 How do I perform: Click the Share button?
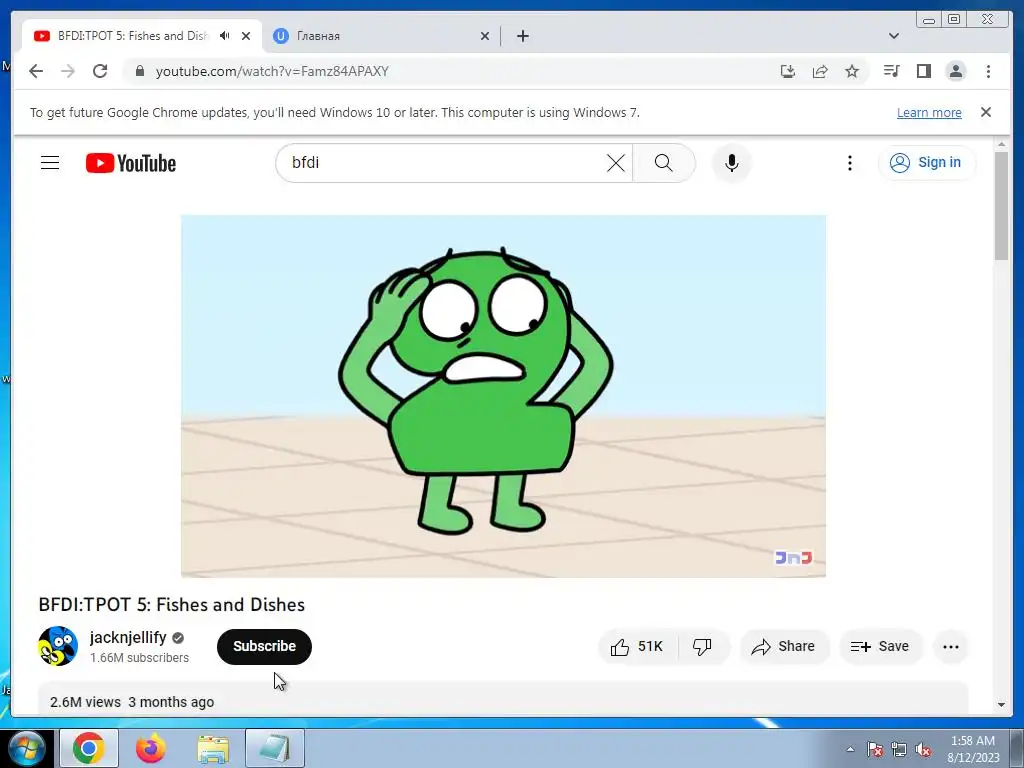click(x=784, y=647)
